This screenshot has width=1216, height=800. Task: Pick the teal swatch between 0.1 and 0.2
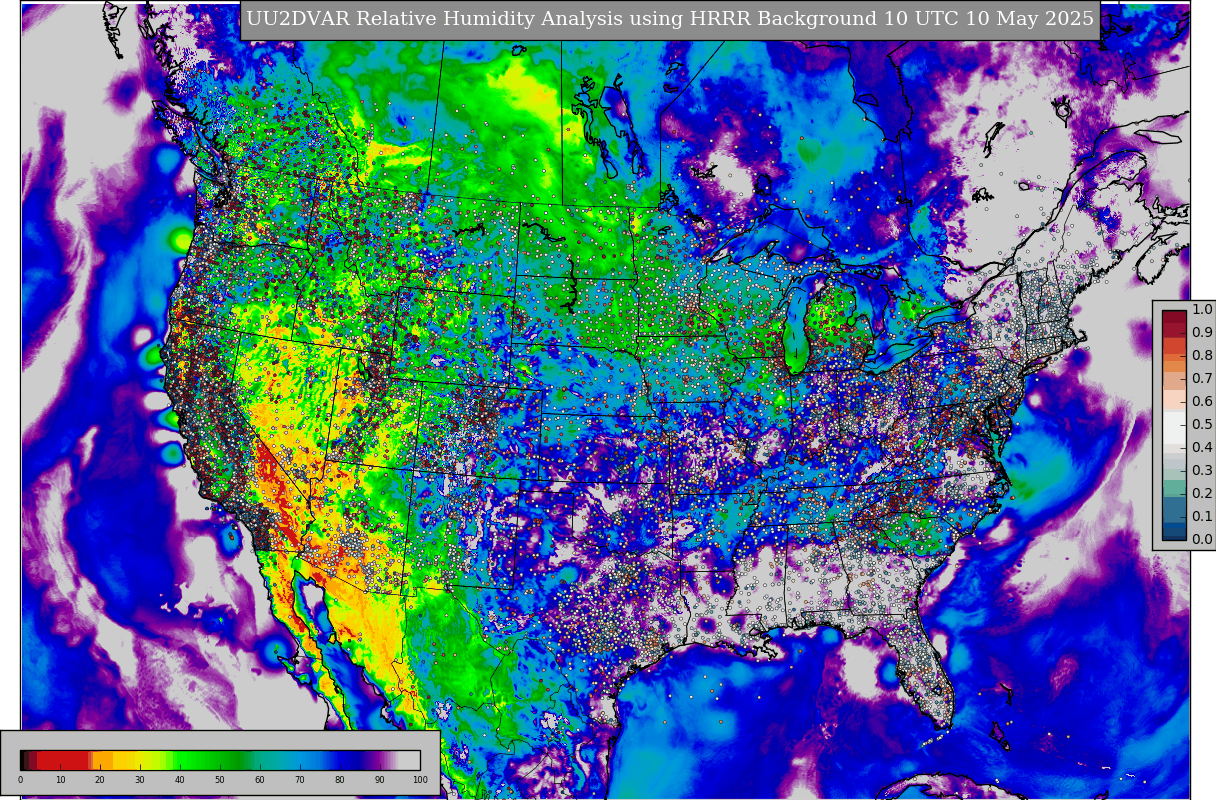point(1174,505)
